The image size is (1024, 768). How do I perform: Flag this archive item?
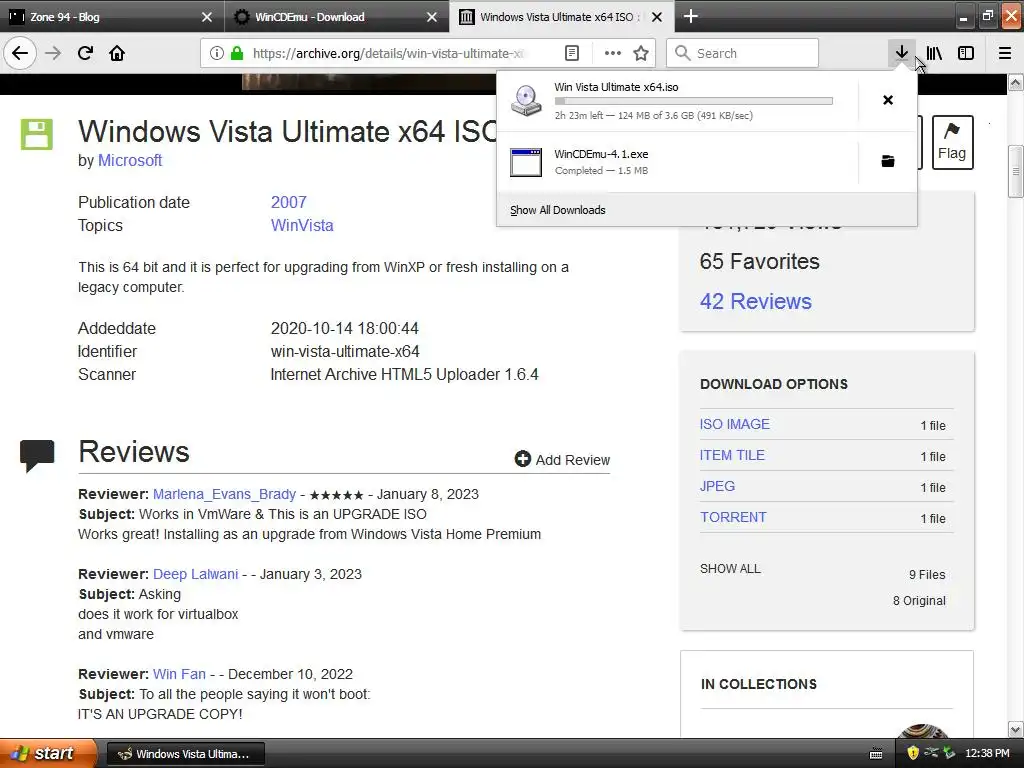pos(952,142)
